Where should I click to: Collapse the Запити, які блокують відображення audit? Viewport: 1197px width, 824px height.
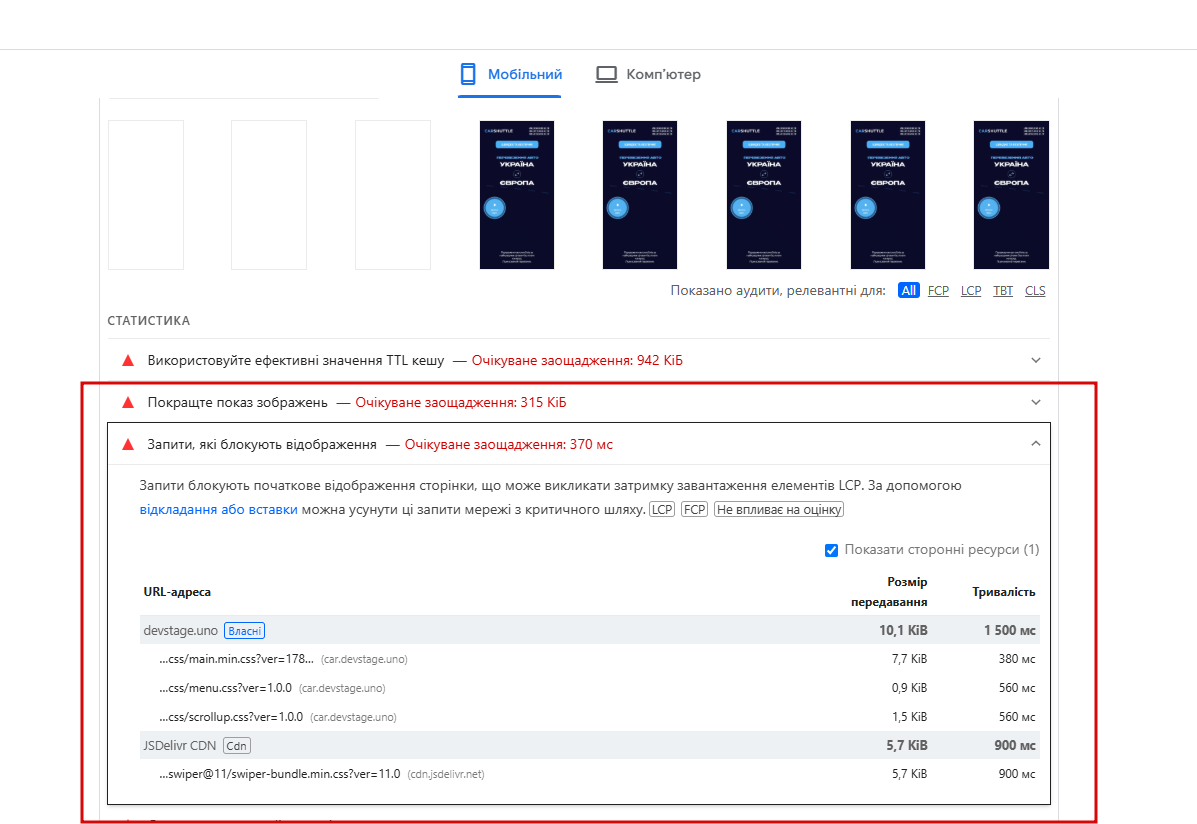tap(1036, 444)
